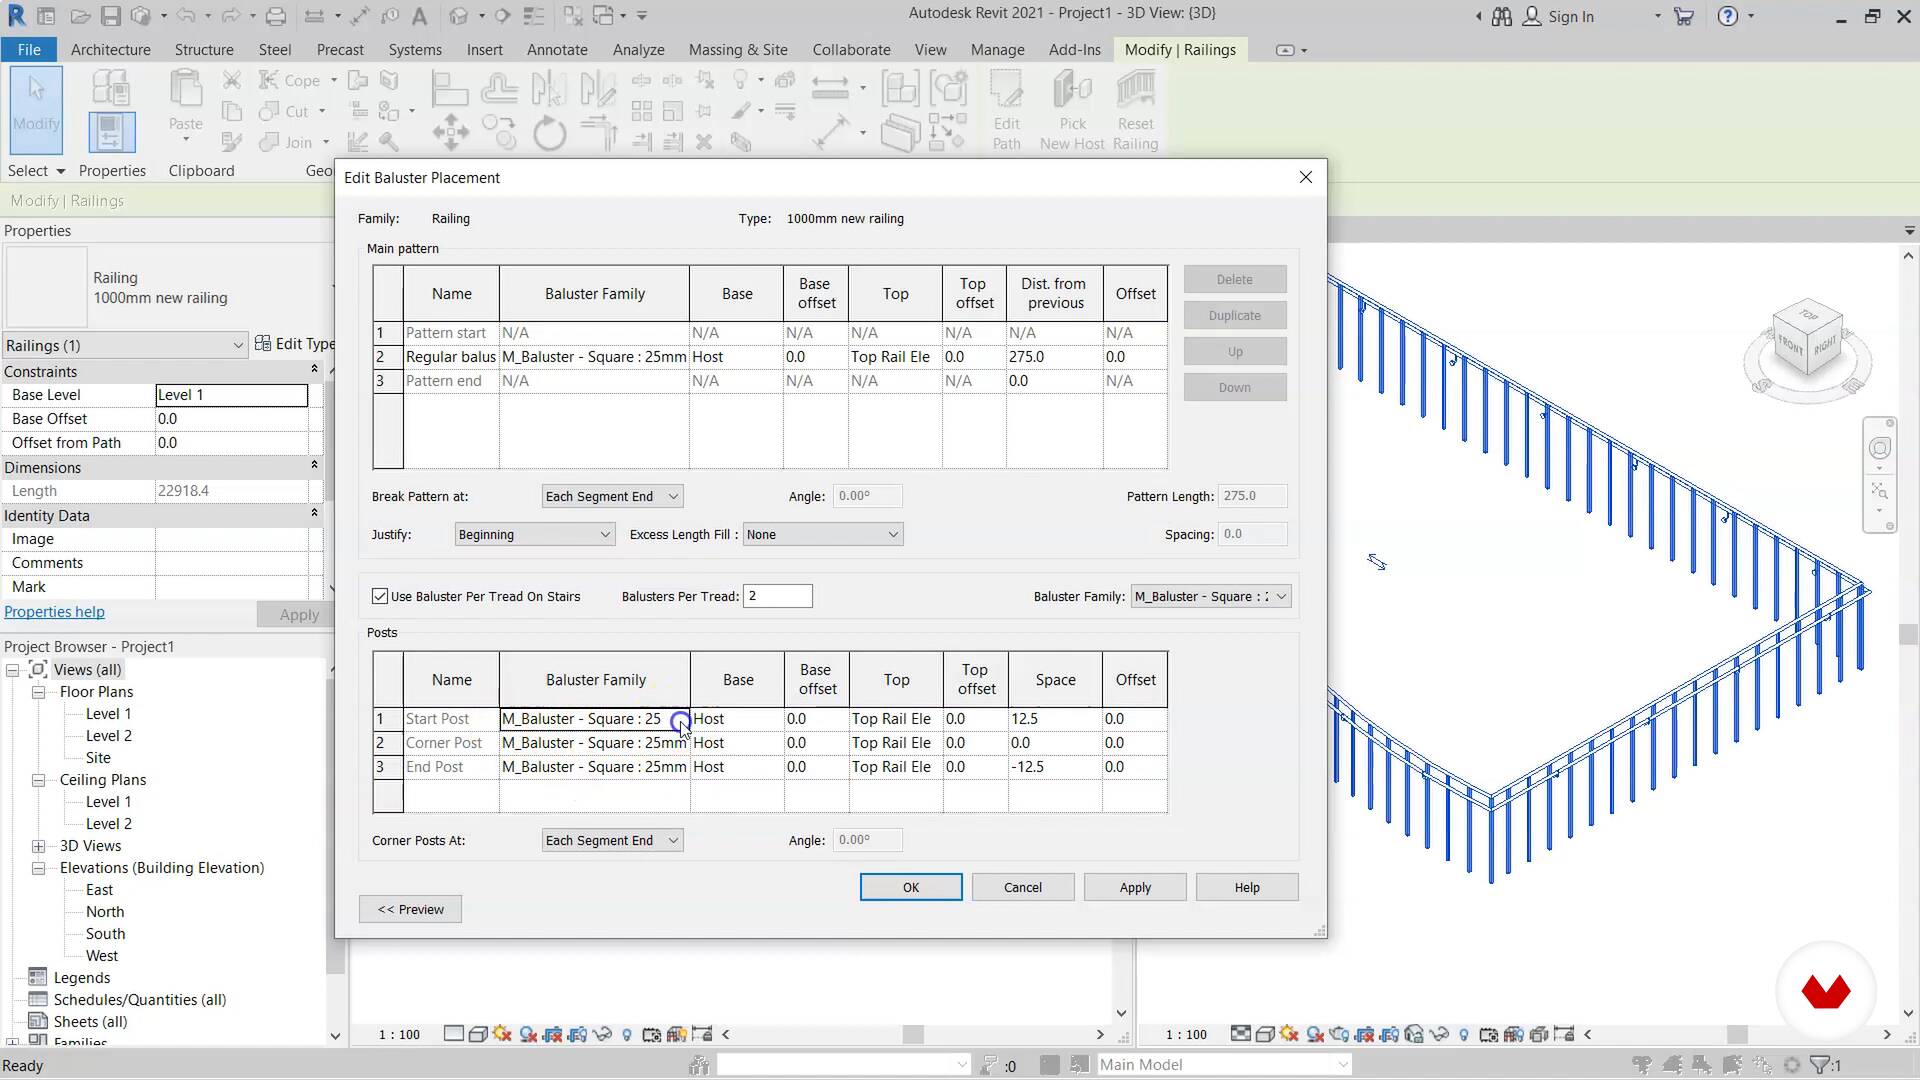This screenshot has width=1920, height=1080.
Task: Click the << Preview button
Action: [410, 909]
